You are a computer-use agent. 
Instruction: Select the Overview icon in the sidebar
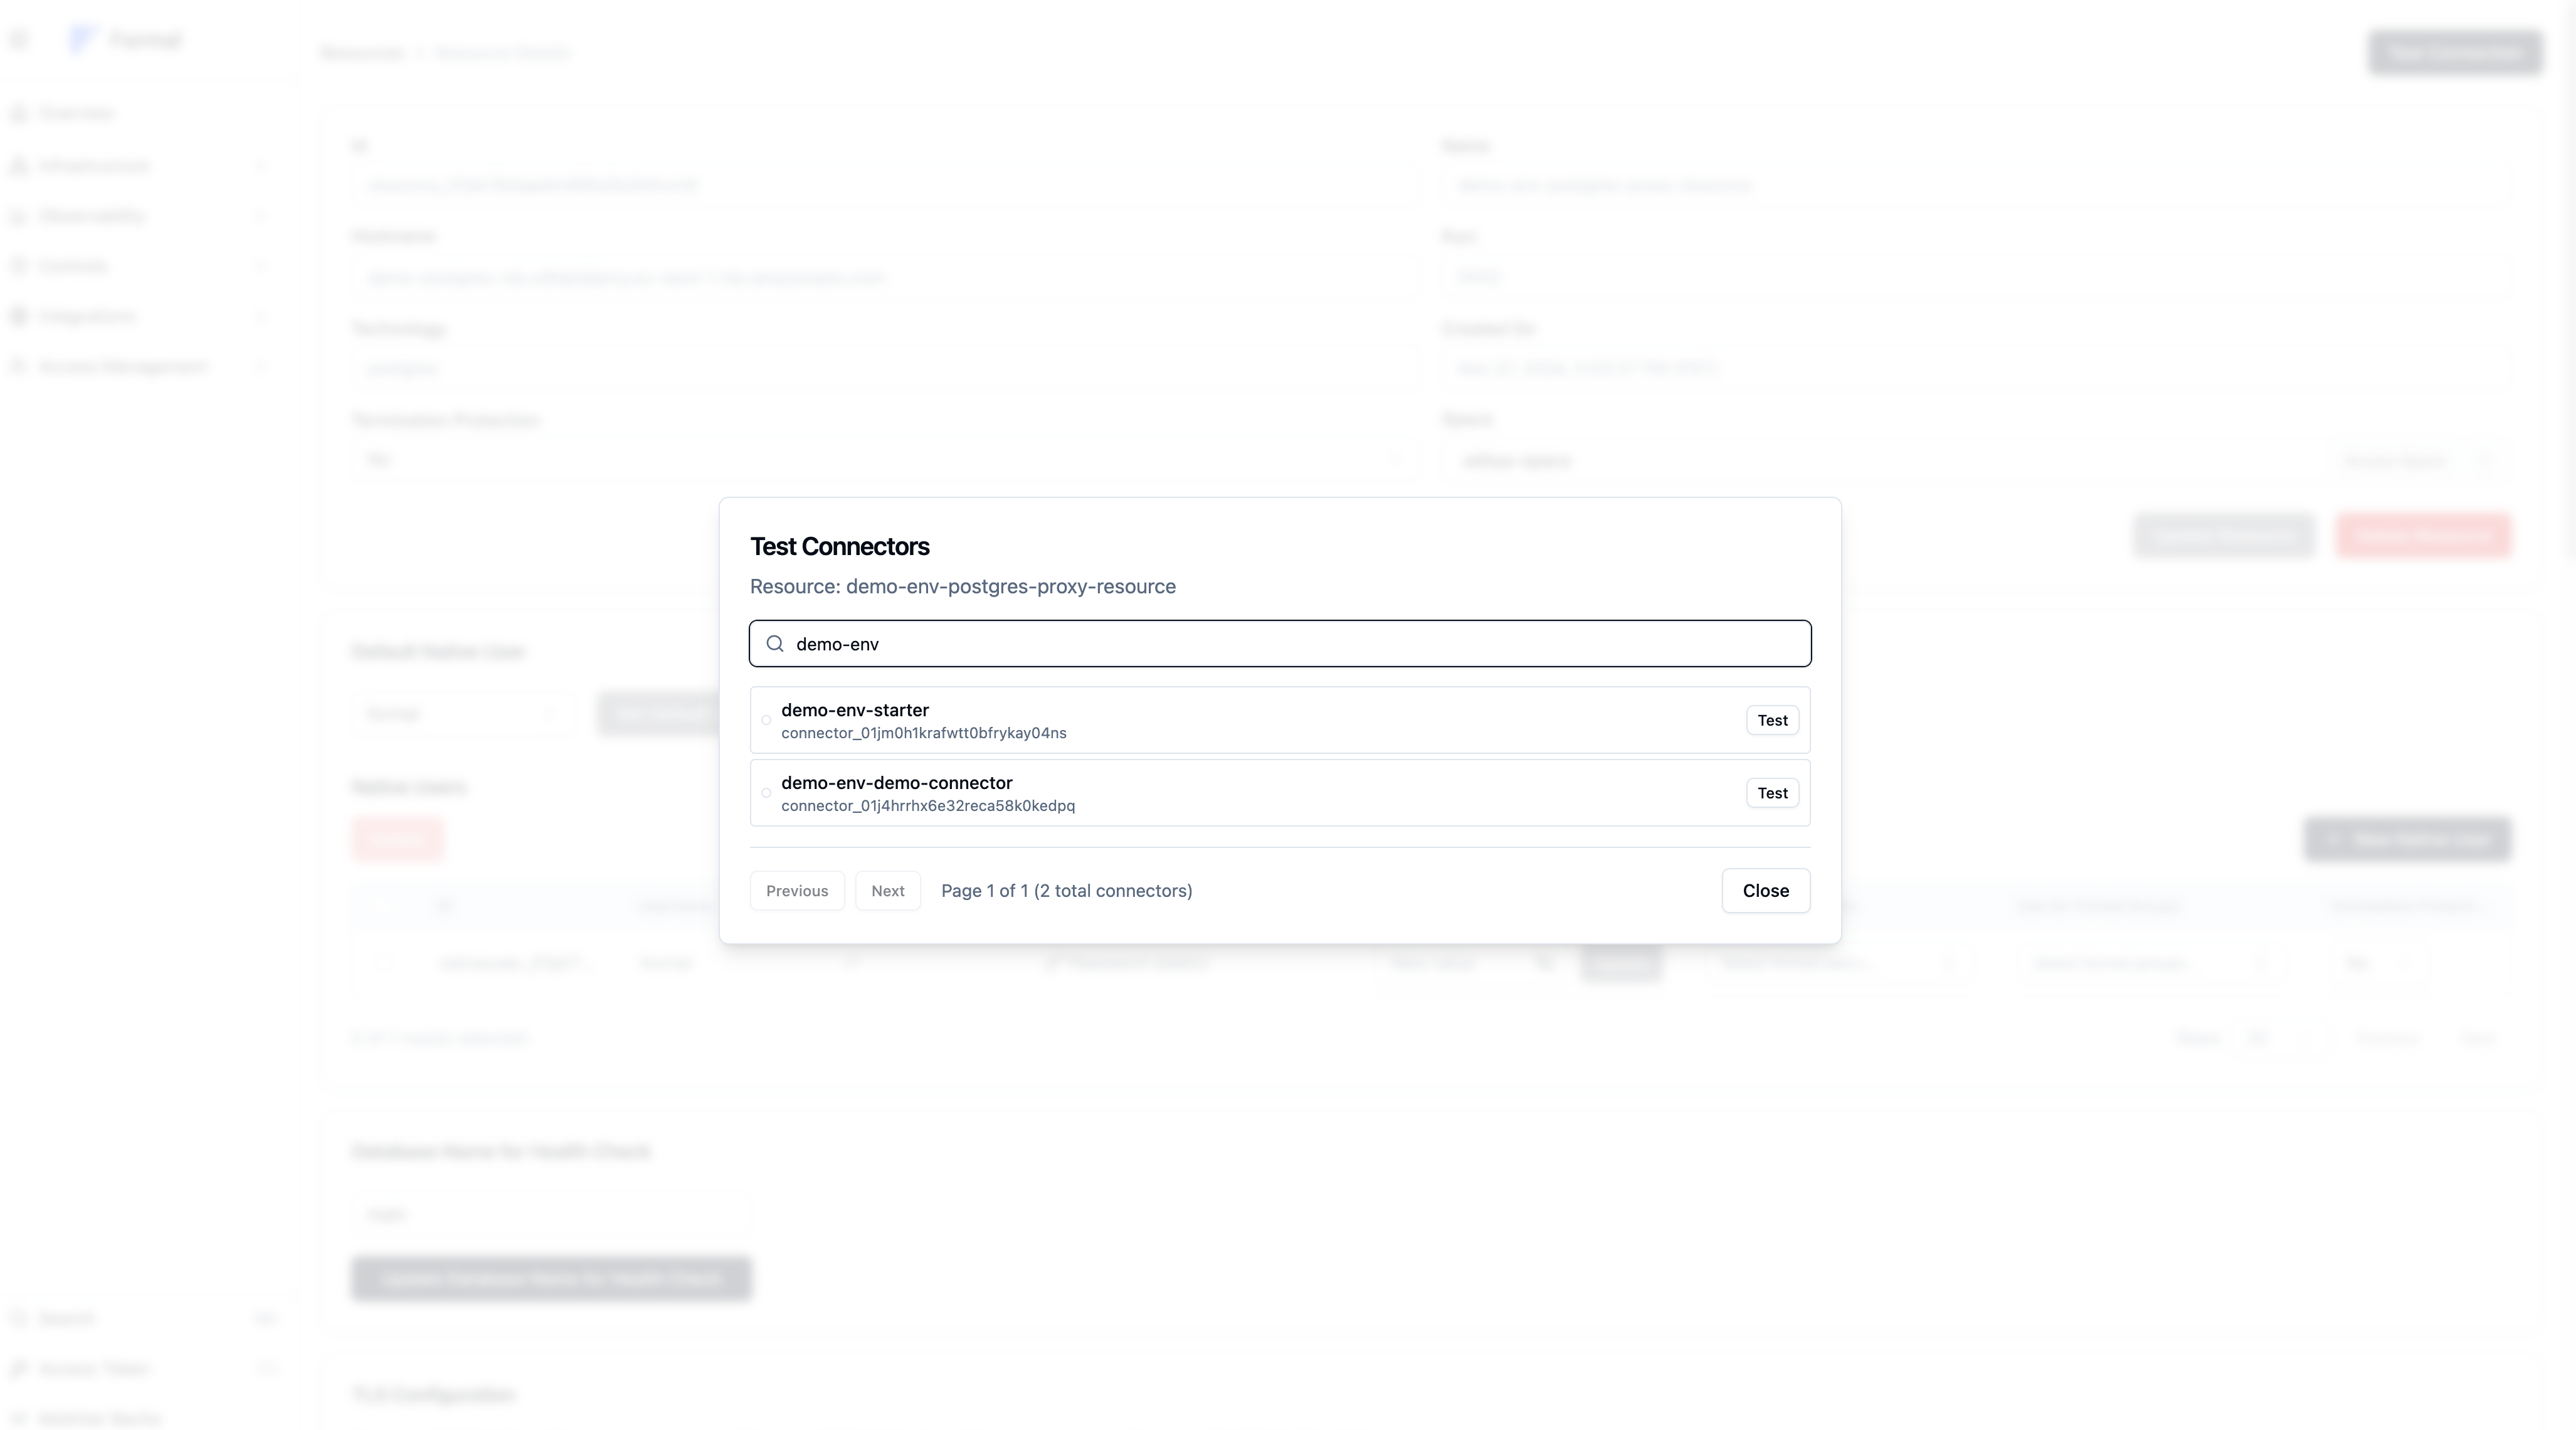click(18, 113)
